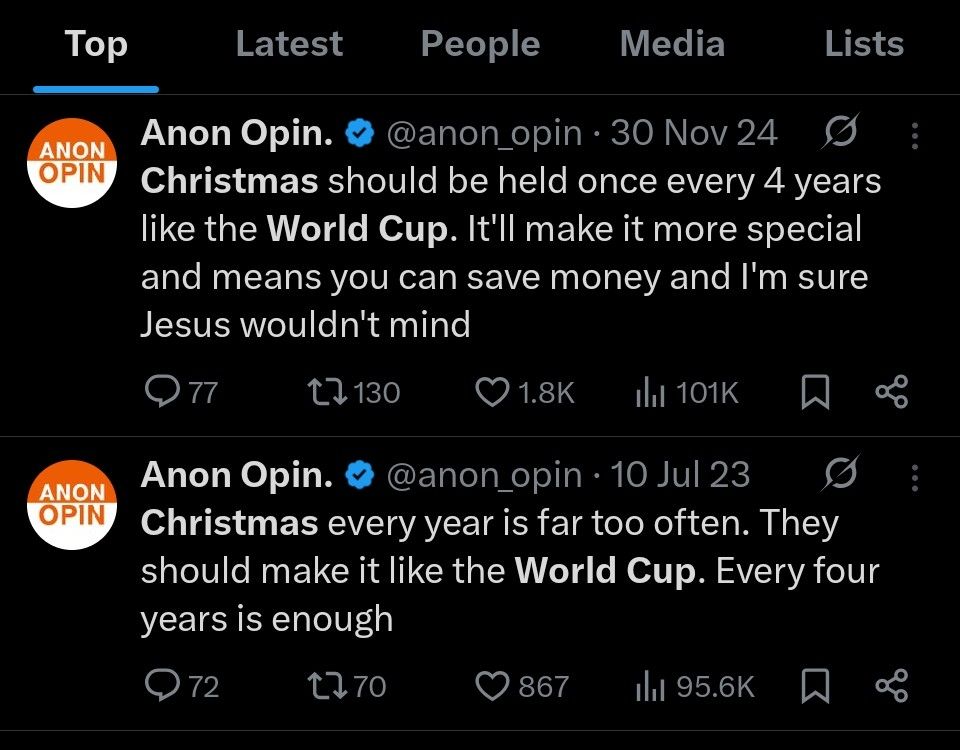Image resolution: width=960 pixels, height=750 pixels.
Task: Like the tweet with 1.8K likes
Action: click(491, 392)
